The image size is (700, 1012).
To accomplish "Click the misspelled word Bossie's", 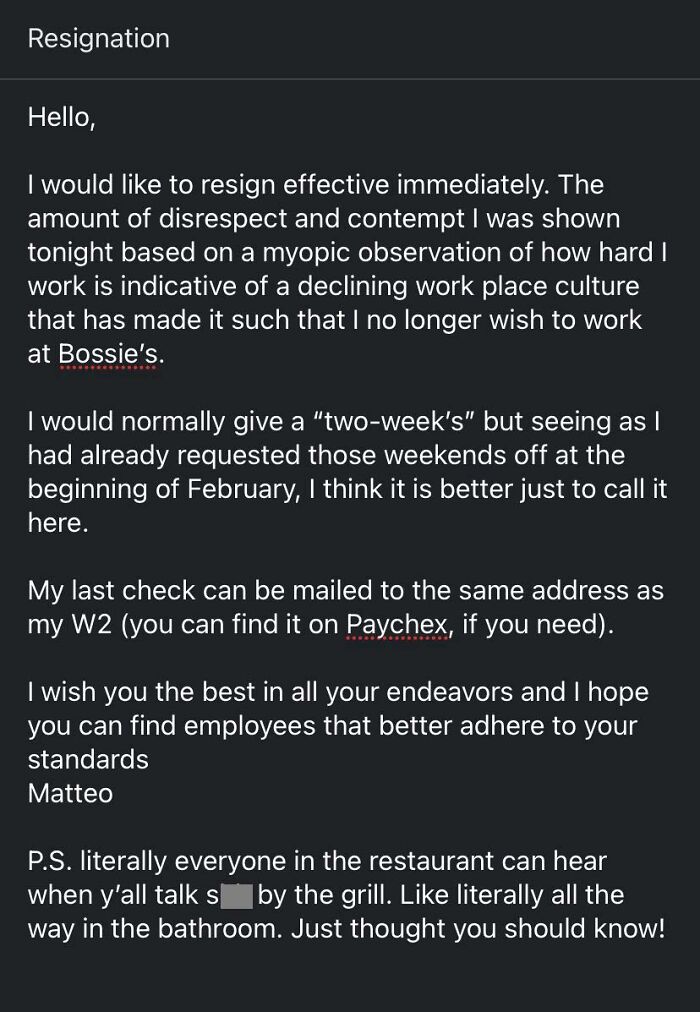I will pos(108,354).
